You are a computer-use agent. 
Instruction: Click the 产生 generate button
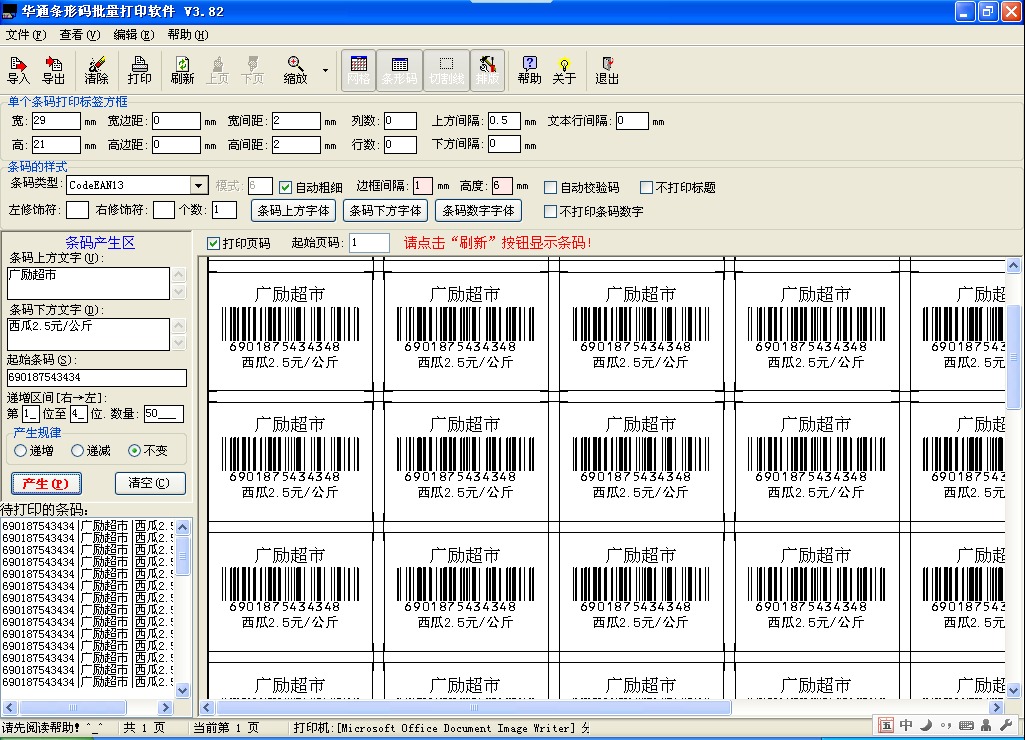[45, 483]
